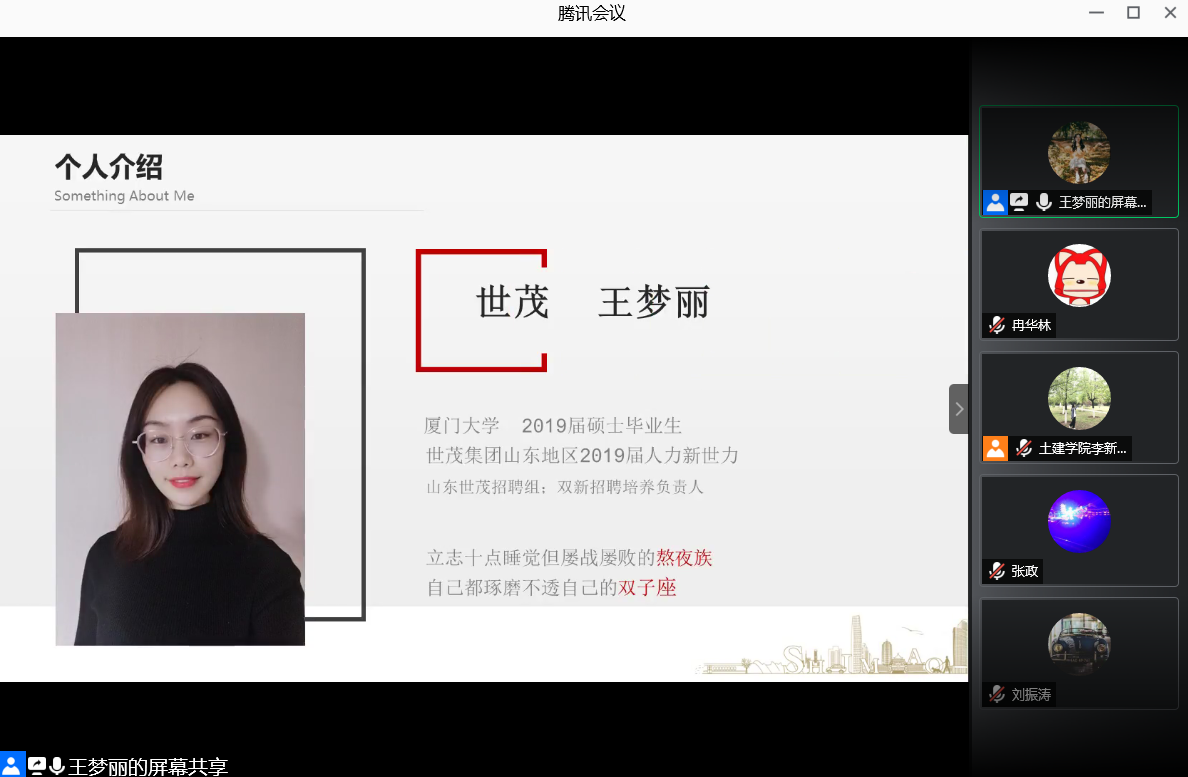Click the orange user badge on 土建学院李新 tile
The height and width of the screenshot is (777, 1188).
[x=995, y=448]
